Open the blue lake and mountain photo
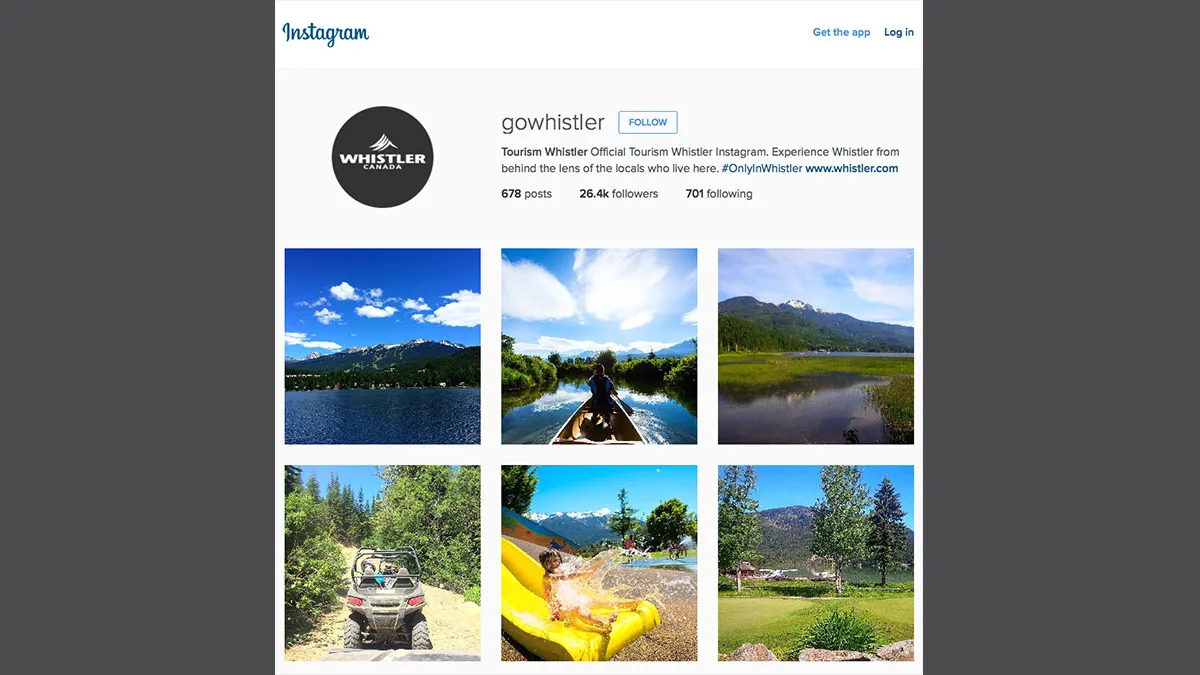1200x675 pixels. 382,346
